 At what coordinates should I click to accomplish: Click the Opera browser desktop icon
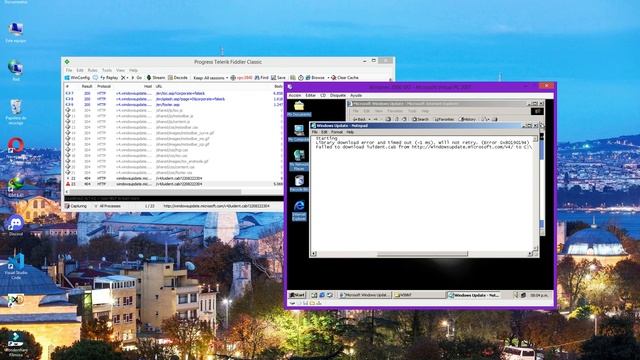point(16,149)
